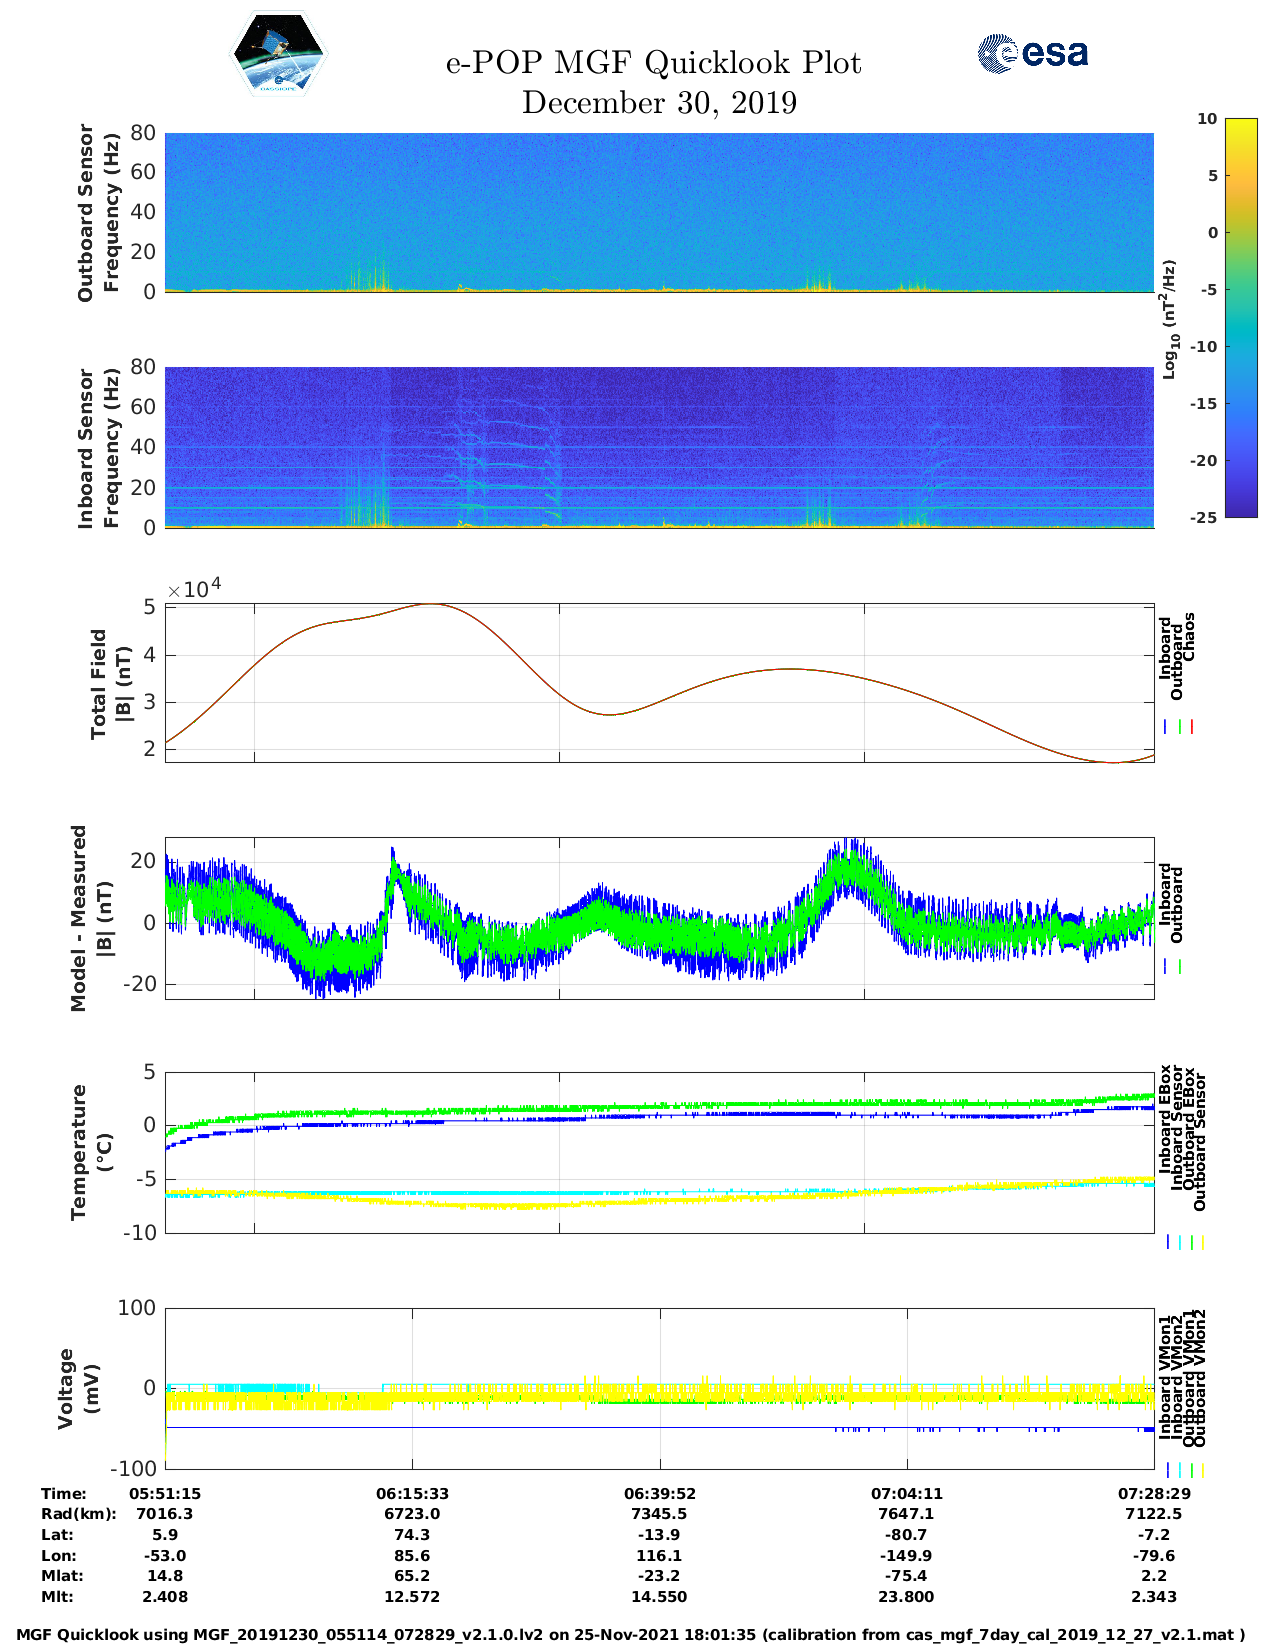Click the Outboard Sensor spectrogram panel
1275x1650 pixels.
coord(659,212)
